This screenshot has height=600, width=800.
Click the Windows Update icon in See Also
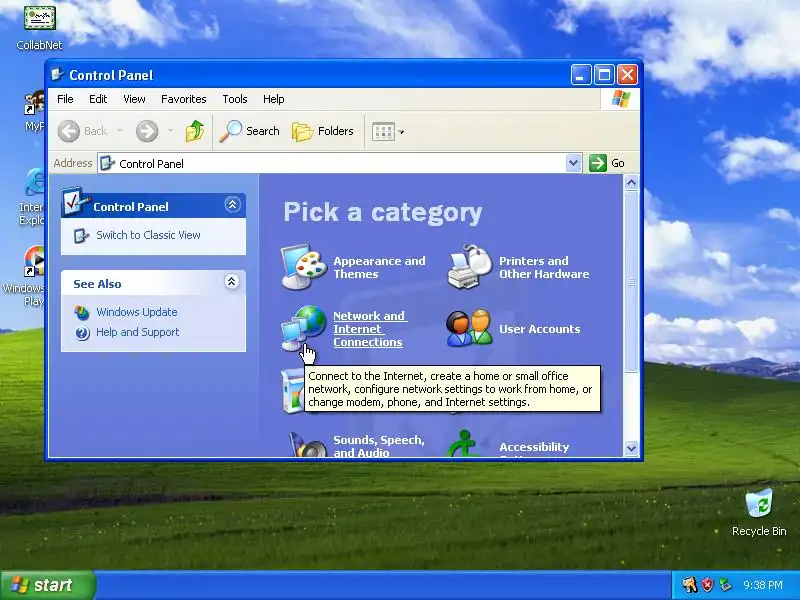coord(82,312)
